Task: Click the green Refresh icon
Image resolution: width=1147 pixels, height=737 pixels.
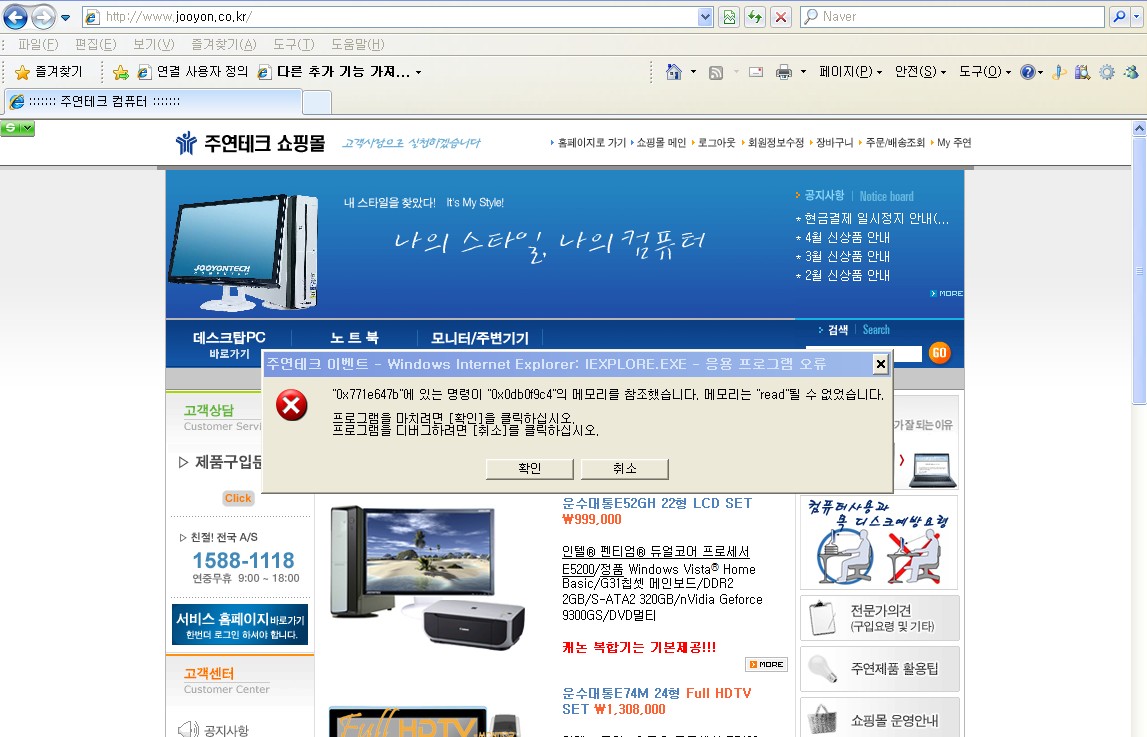Action: 755,16
